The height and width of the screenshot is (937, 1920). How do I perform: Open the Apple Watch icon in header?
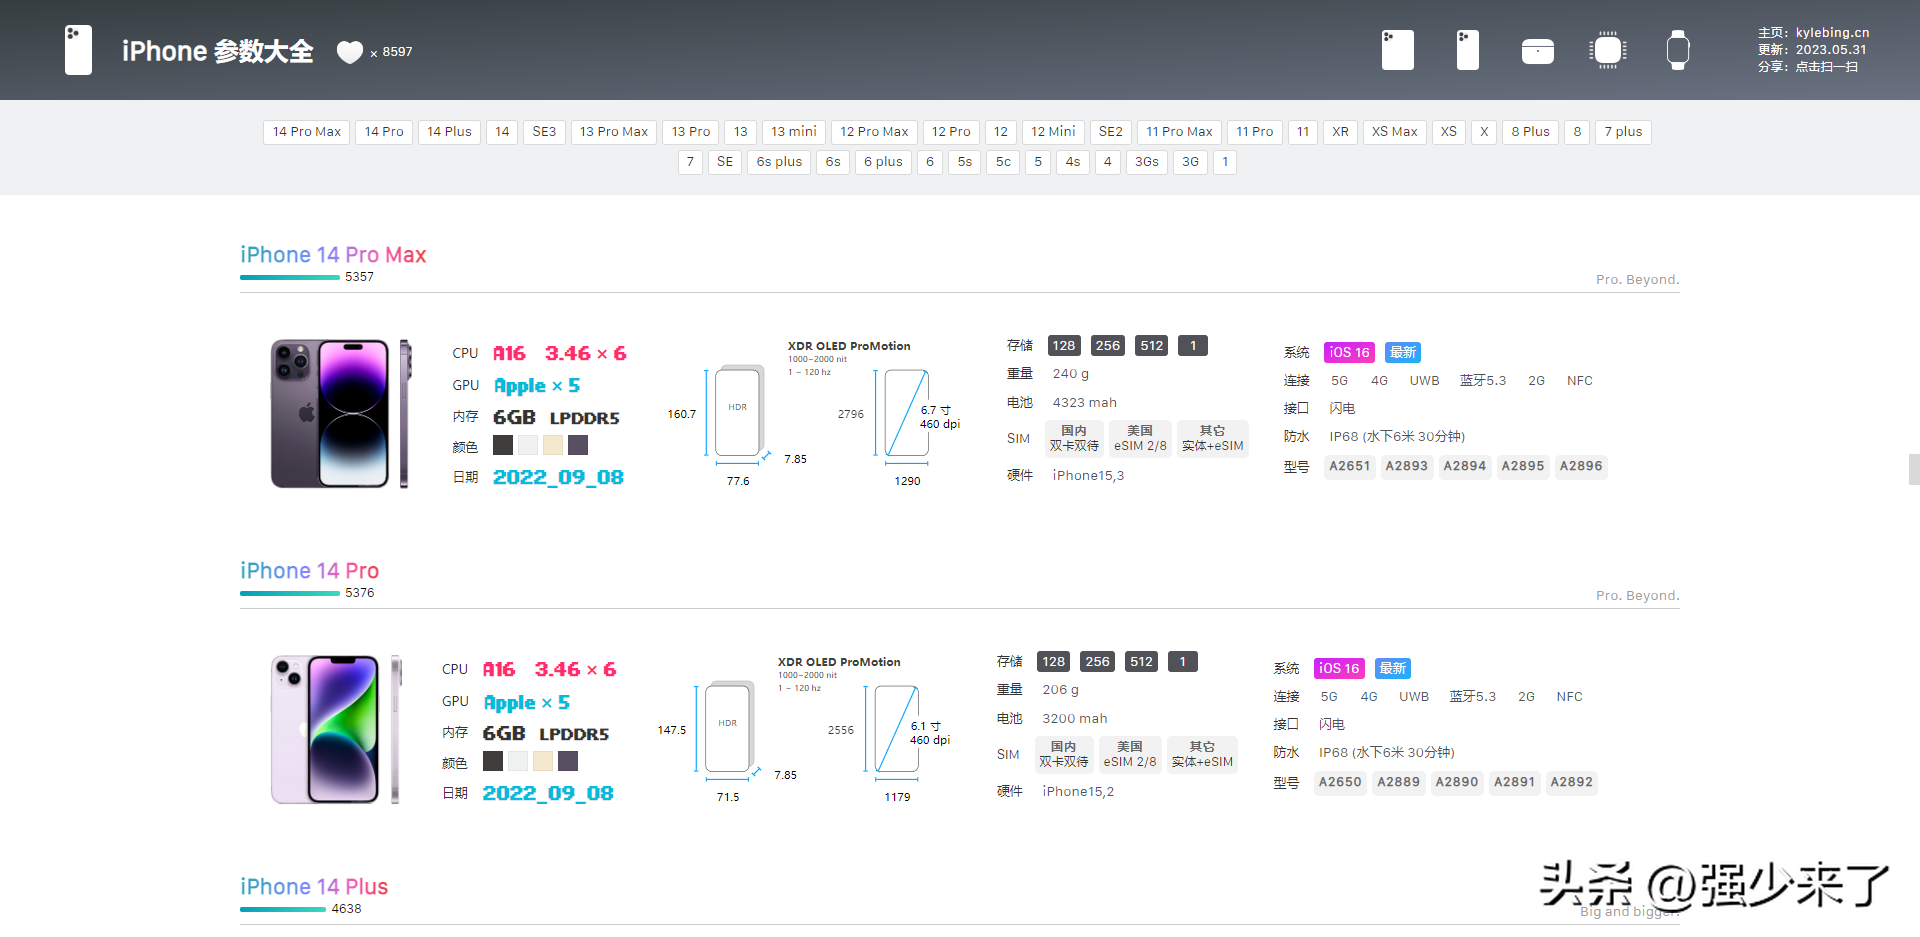click(x=1677, y=50)
